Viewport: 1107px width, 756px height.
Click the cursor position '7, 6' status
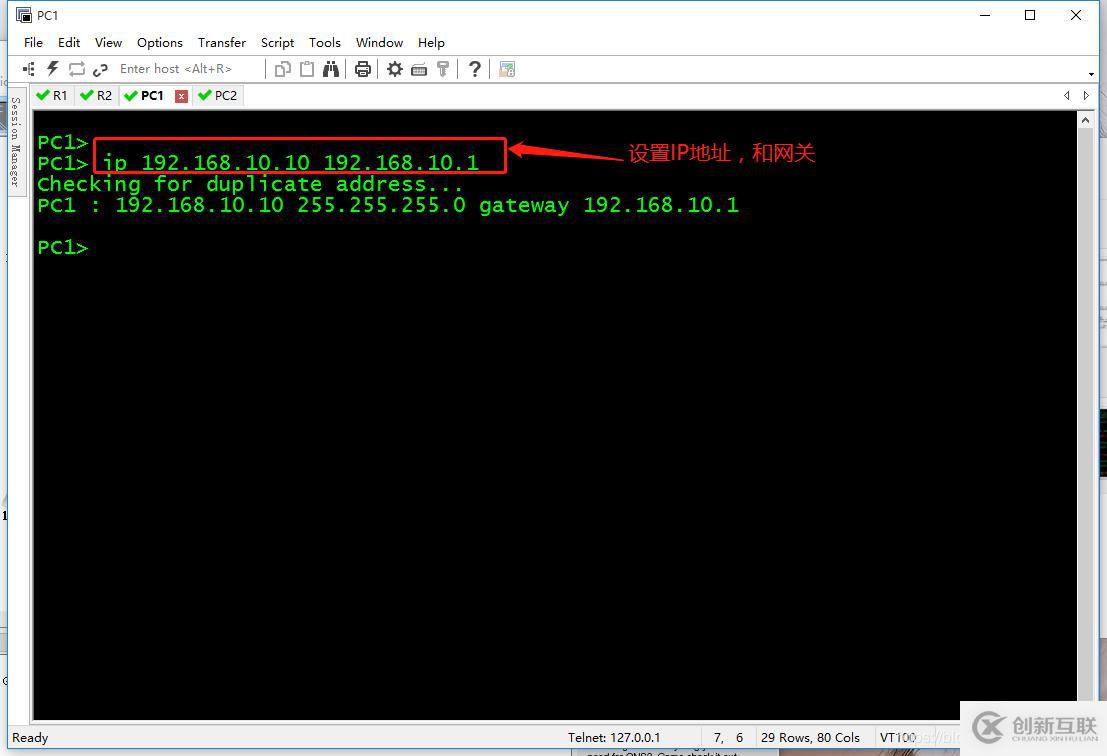(x=728, y=738)
